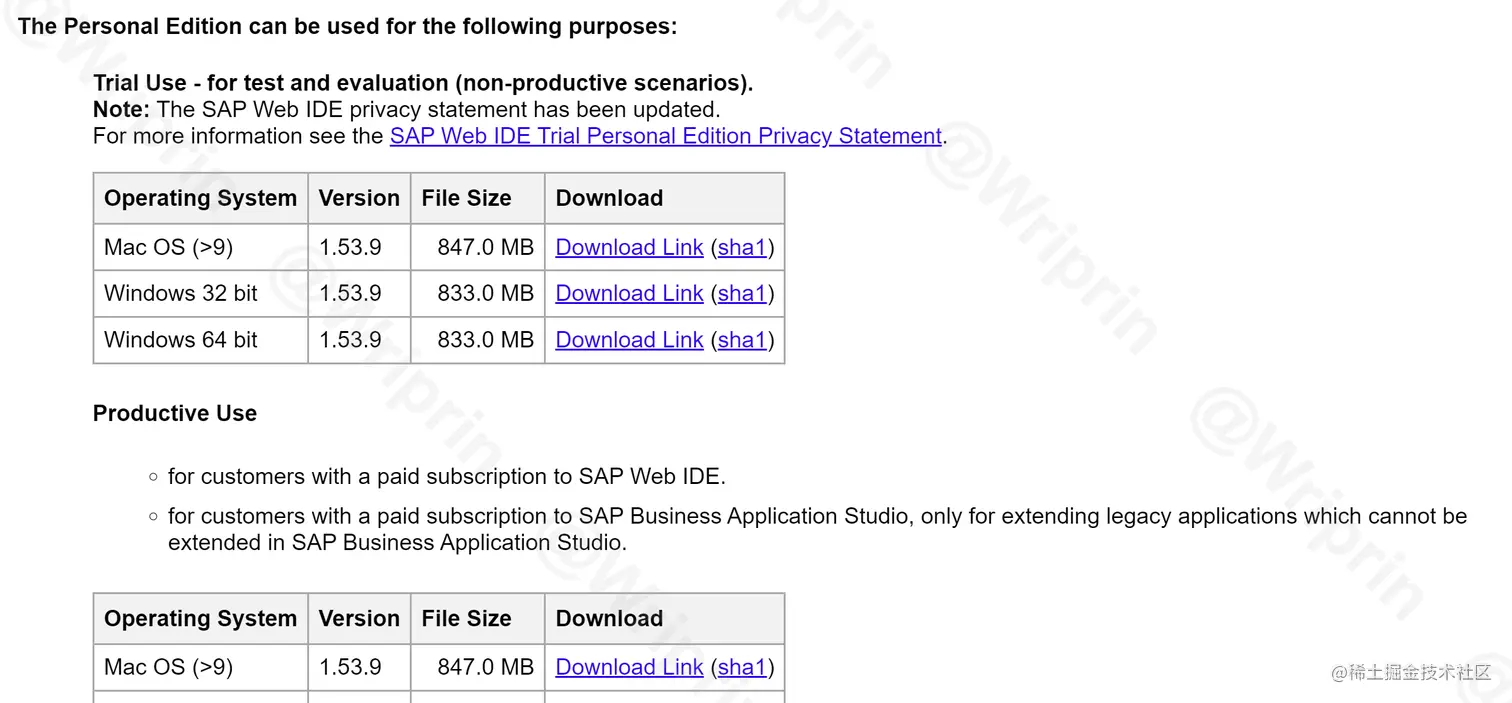Click the Windows 64 bit cell label

[180, 340]
